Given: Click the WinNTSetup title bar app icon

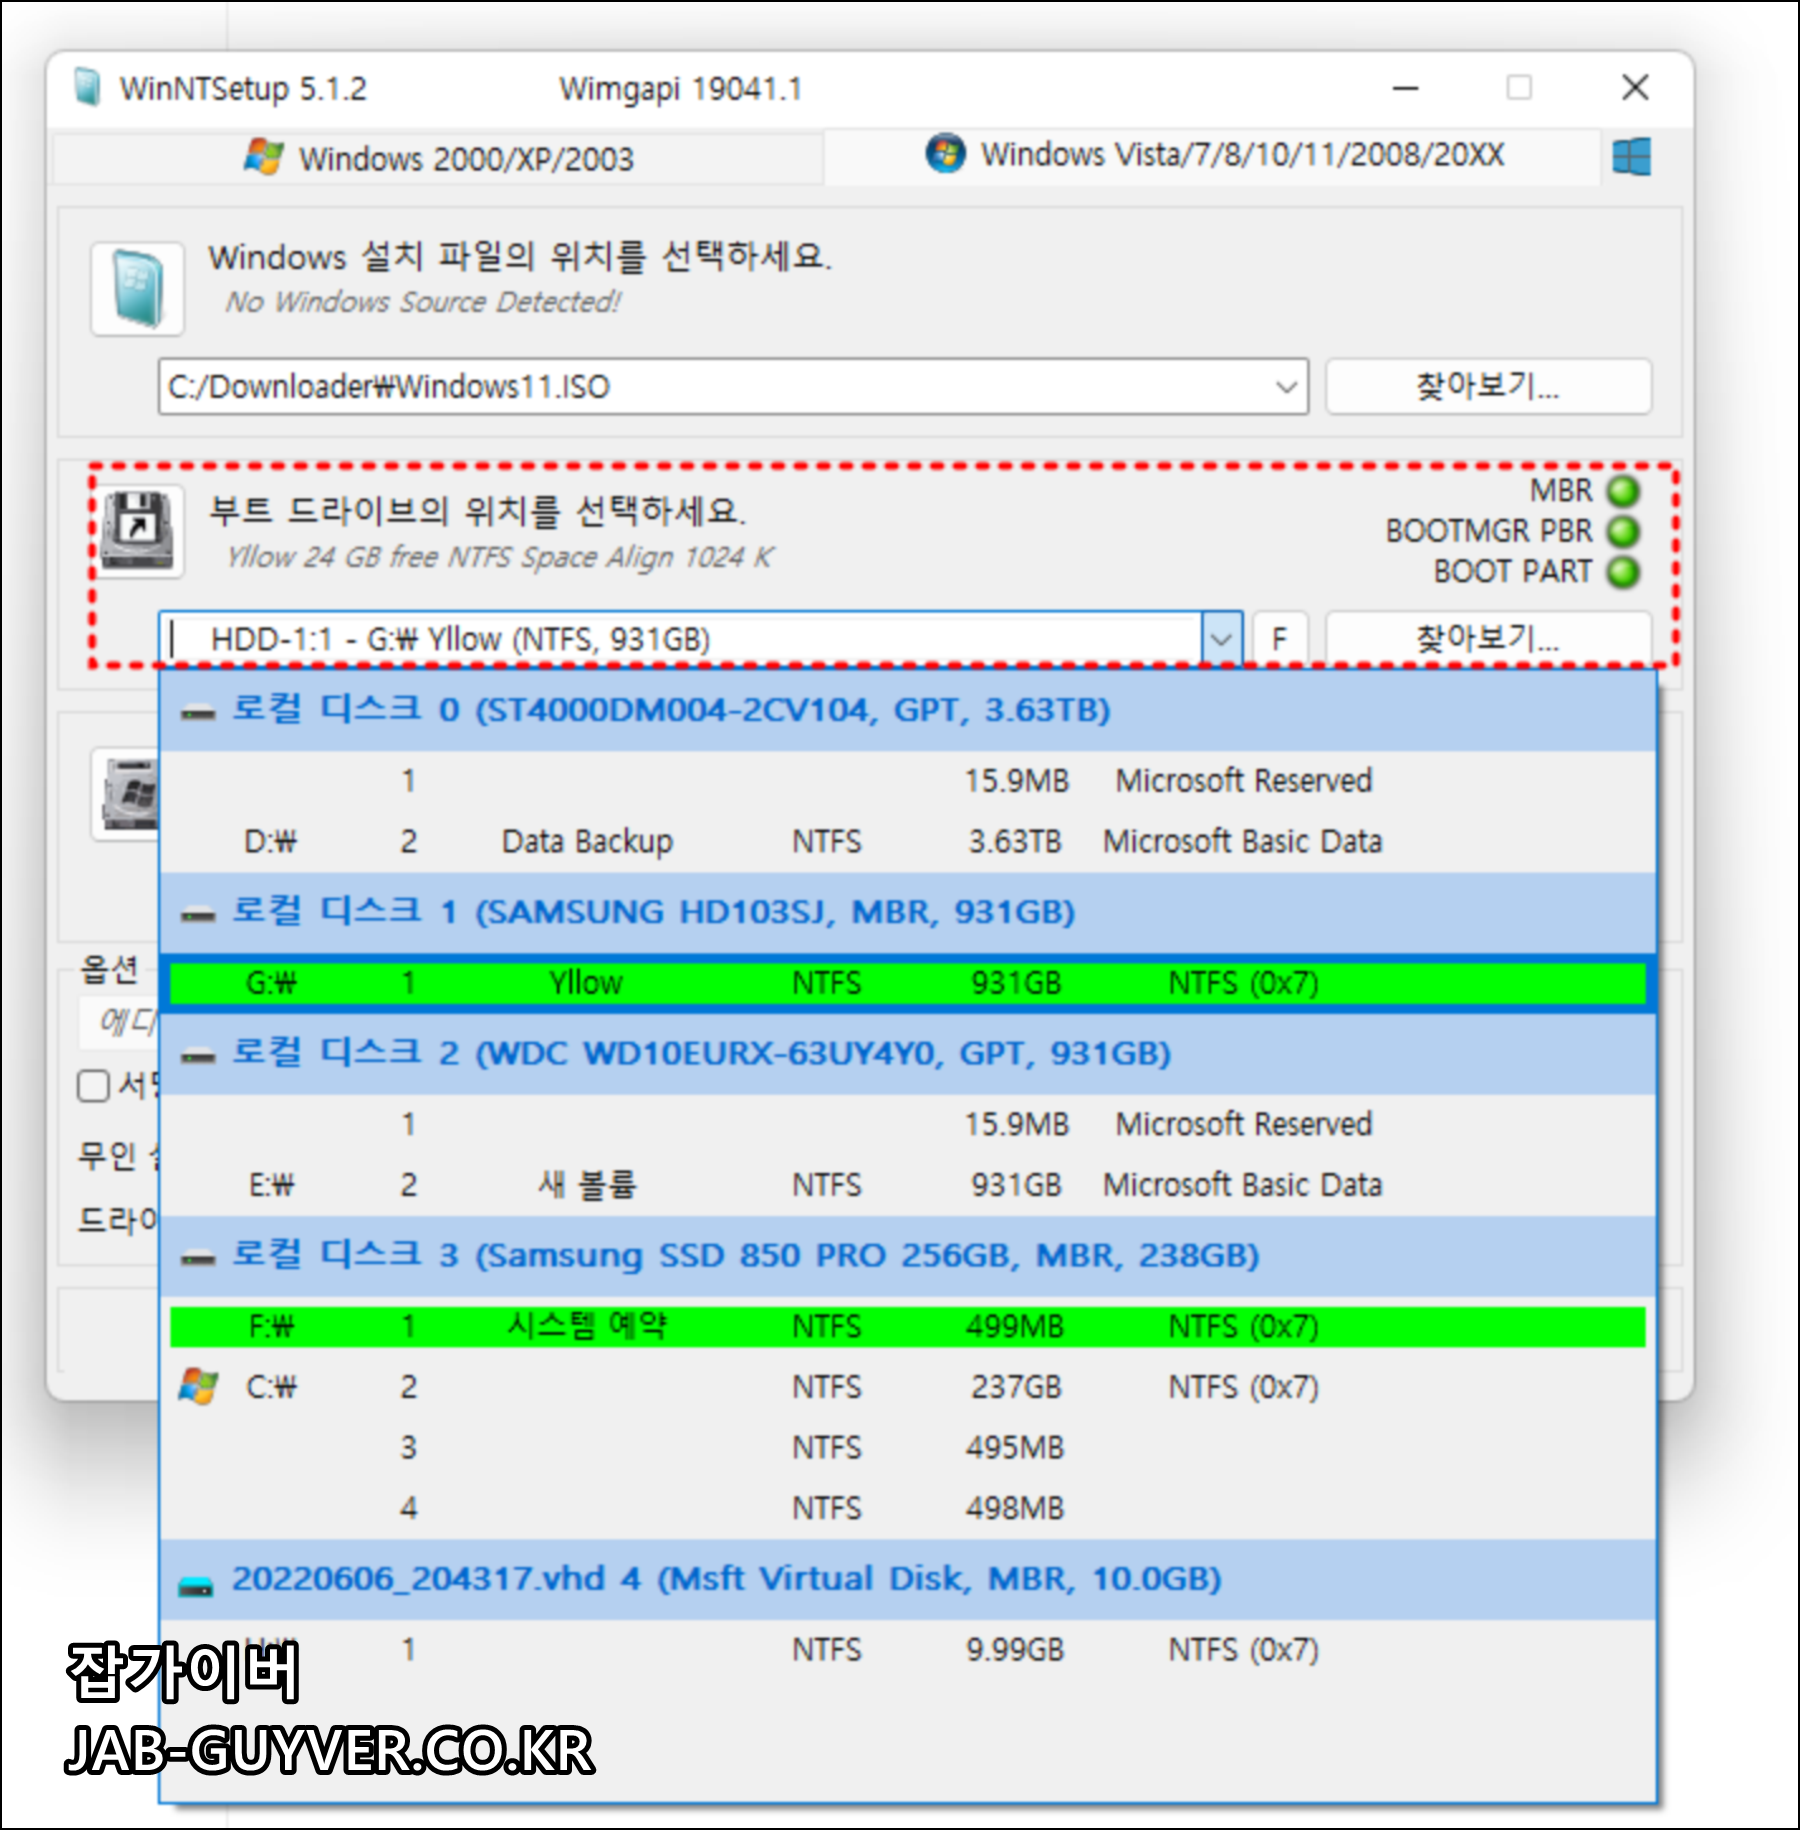Looking at the screenshot, I should pyautogui.click(x=88, y=87).
